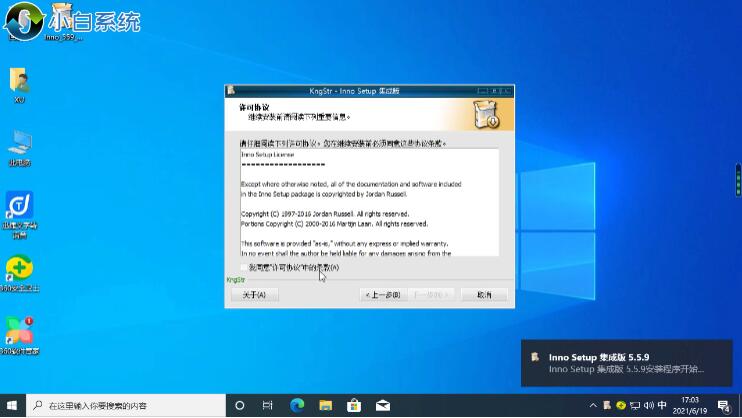Open Microsoft Store from the taskbar
The width and height of the screenshot is (742, 418).
pyautogui.click(x=353, y=406)
